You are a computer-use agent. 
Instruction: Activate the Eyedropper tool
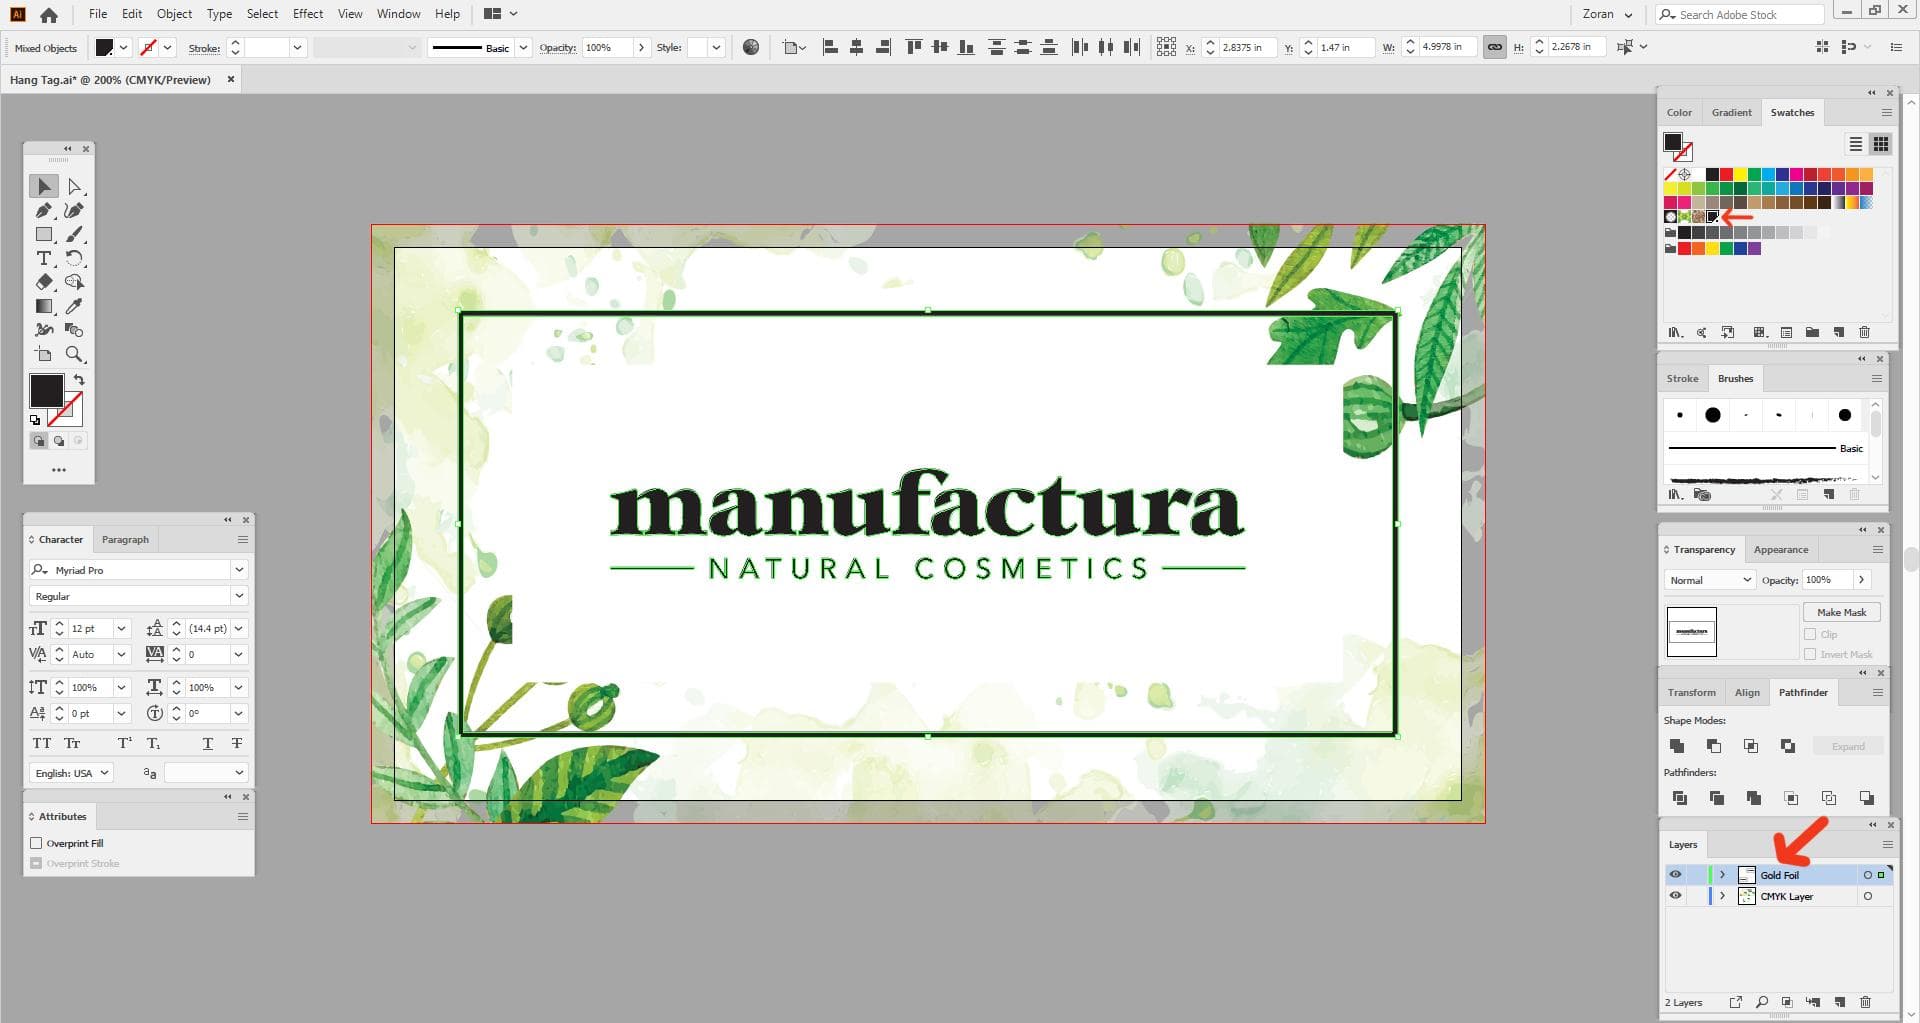(x=74, y=306)
